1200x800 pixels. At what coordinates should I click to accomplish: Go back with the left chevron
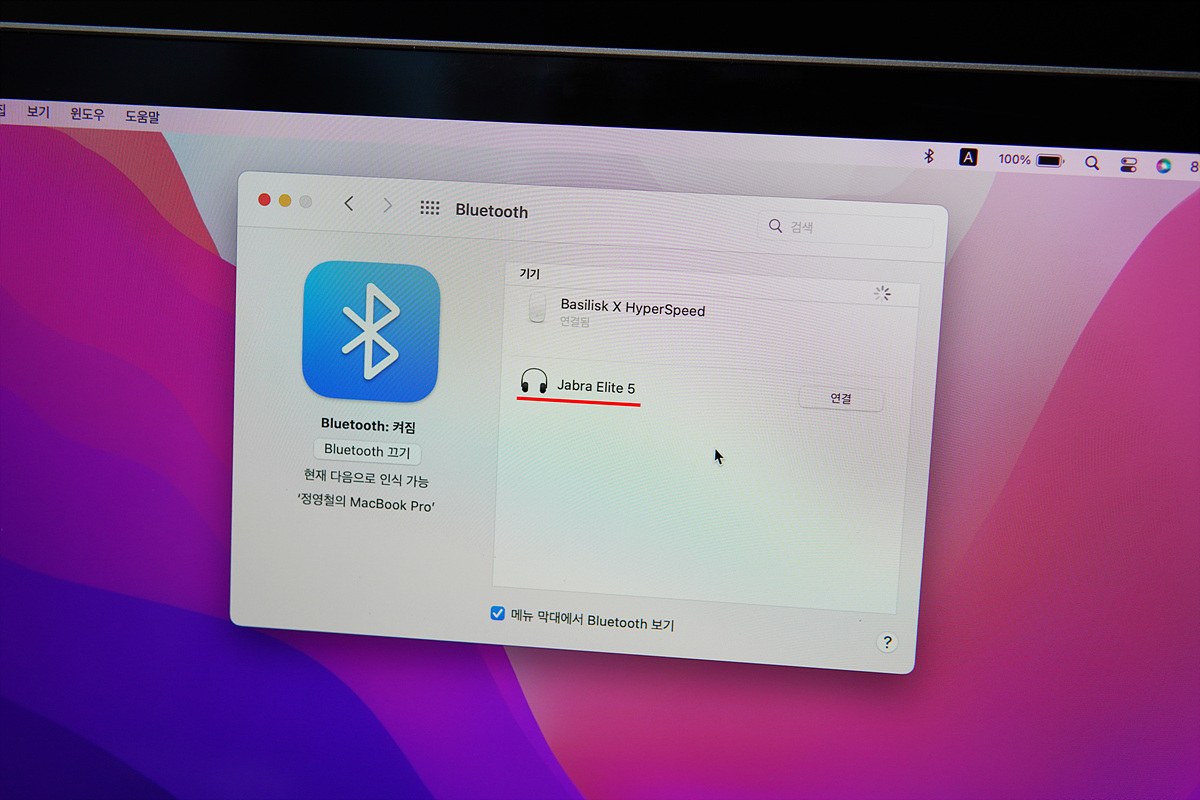349,204
